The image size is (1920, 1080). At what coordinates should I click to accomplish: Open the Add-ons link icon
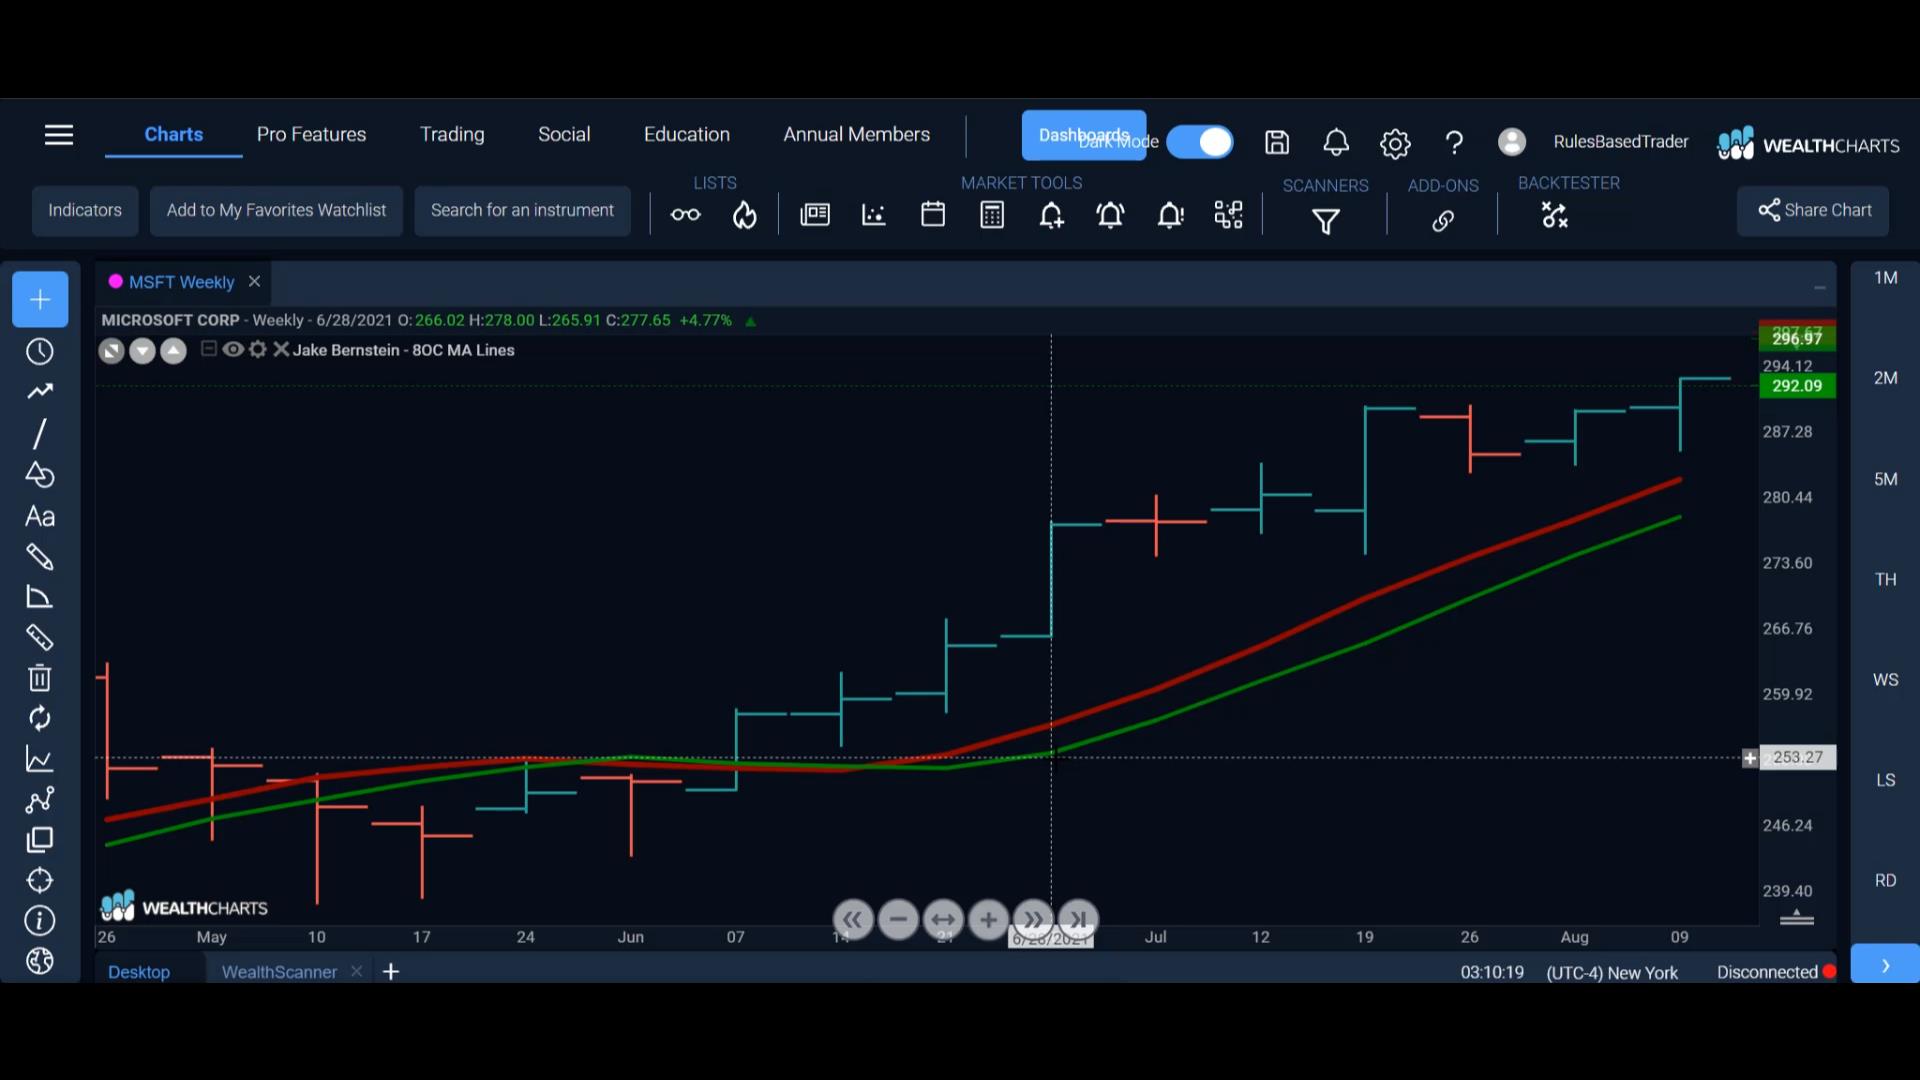[x=1443, y=221]
